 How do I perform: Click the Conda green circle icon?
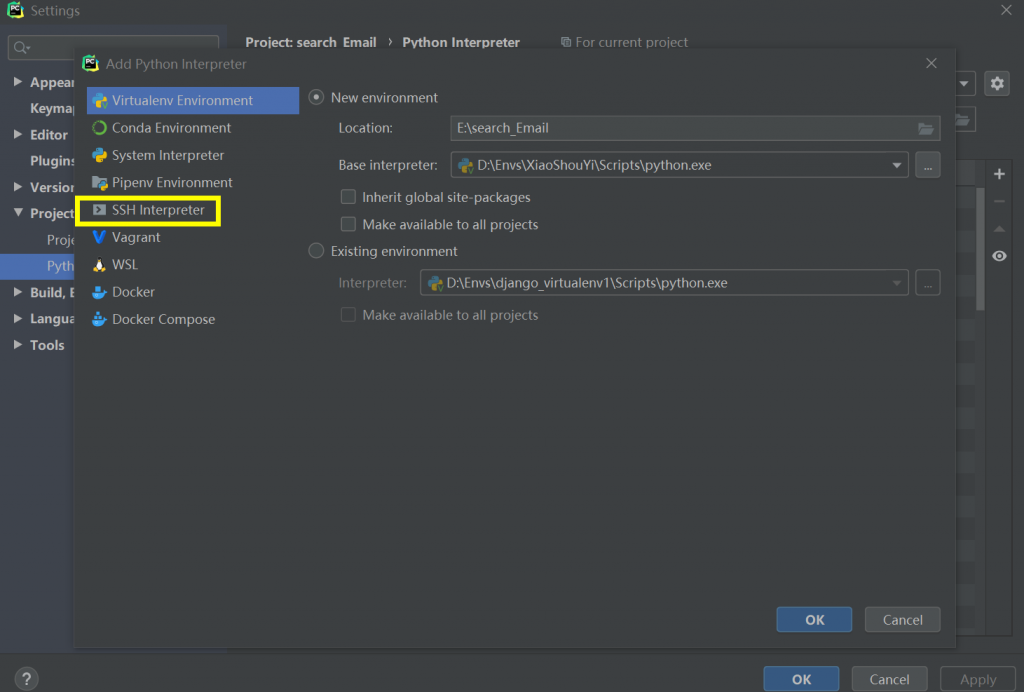click(x=99, y=128)
